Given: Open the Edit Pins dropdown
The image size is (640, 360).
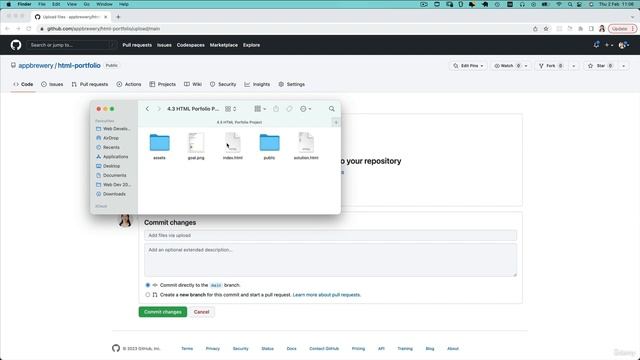Looking at the screenshot, I should click(468, 66).
